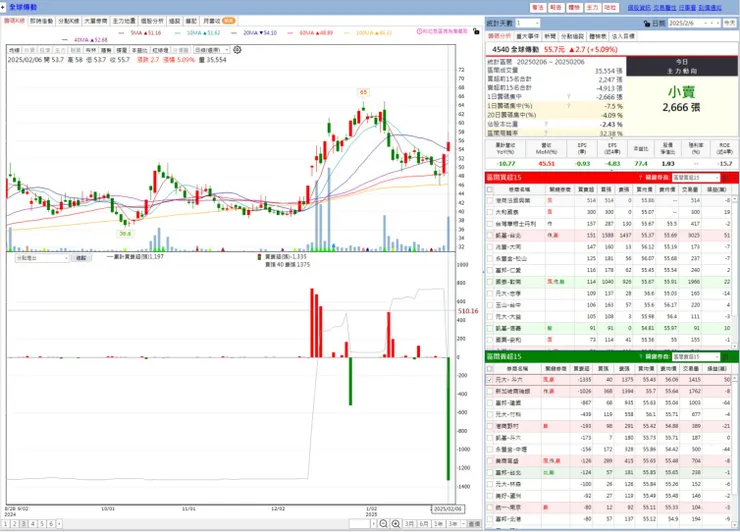Sort by 交易量 column in 區間買超15 table
This screenshot has width=740, height=532.
(x=690, y=189)
